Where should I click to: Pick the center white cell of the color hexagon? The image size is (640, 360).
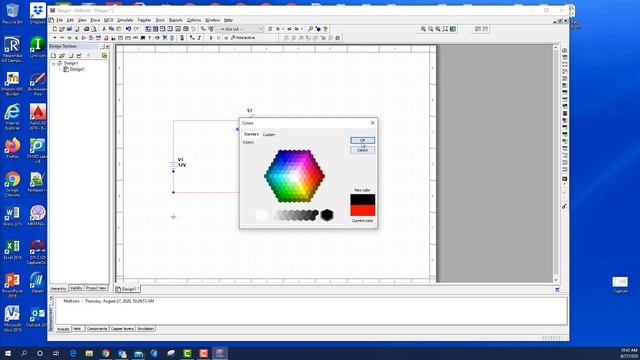tap(294, 176)
